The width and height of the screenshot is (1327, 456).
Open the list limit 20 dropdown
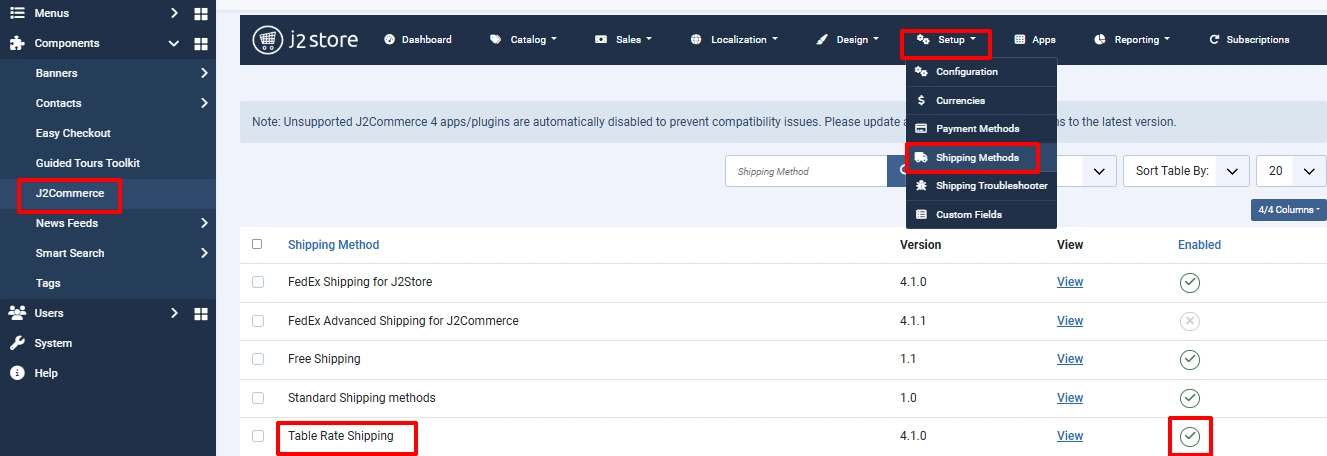(1291, 171)
